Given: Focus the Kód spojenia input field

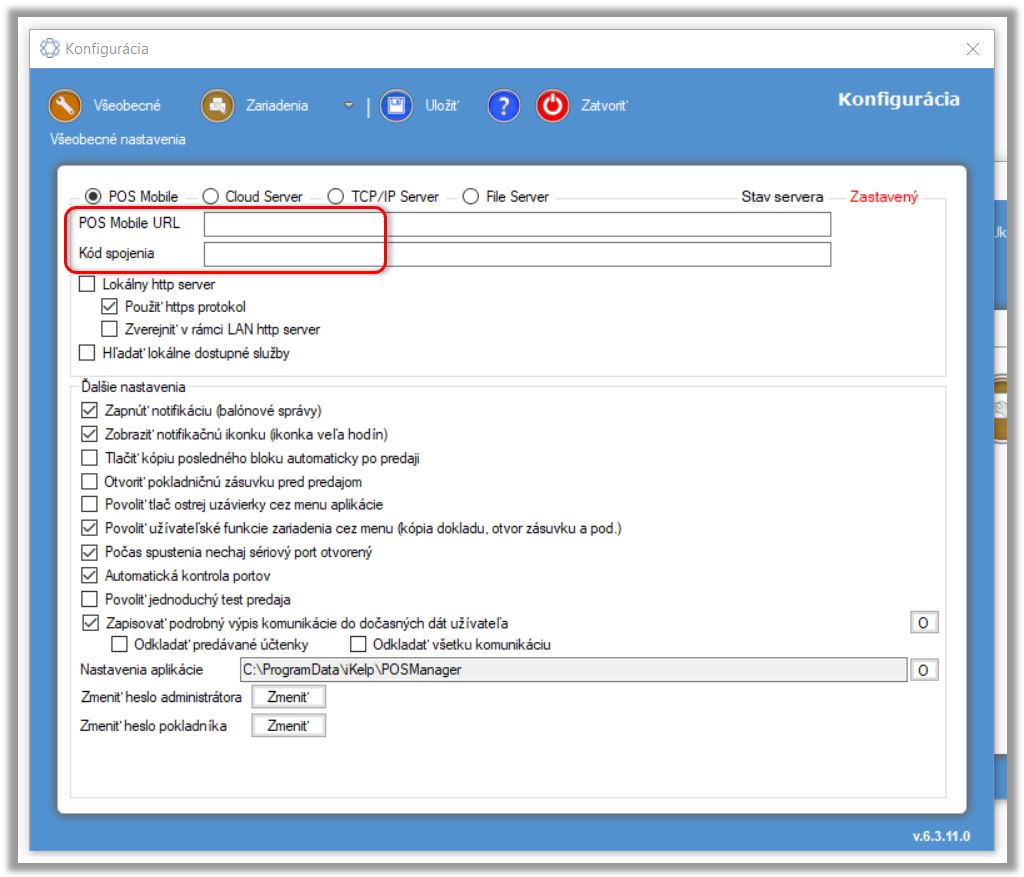Looking at the screenshot, I should click(516, 255).
